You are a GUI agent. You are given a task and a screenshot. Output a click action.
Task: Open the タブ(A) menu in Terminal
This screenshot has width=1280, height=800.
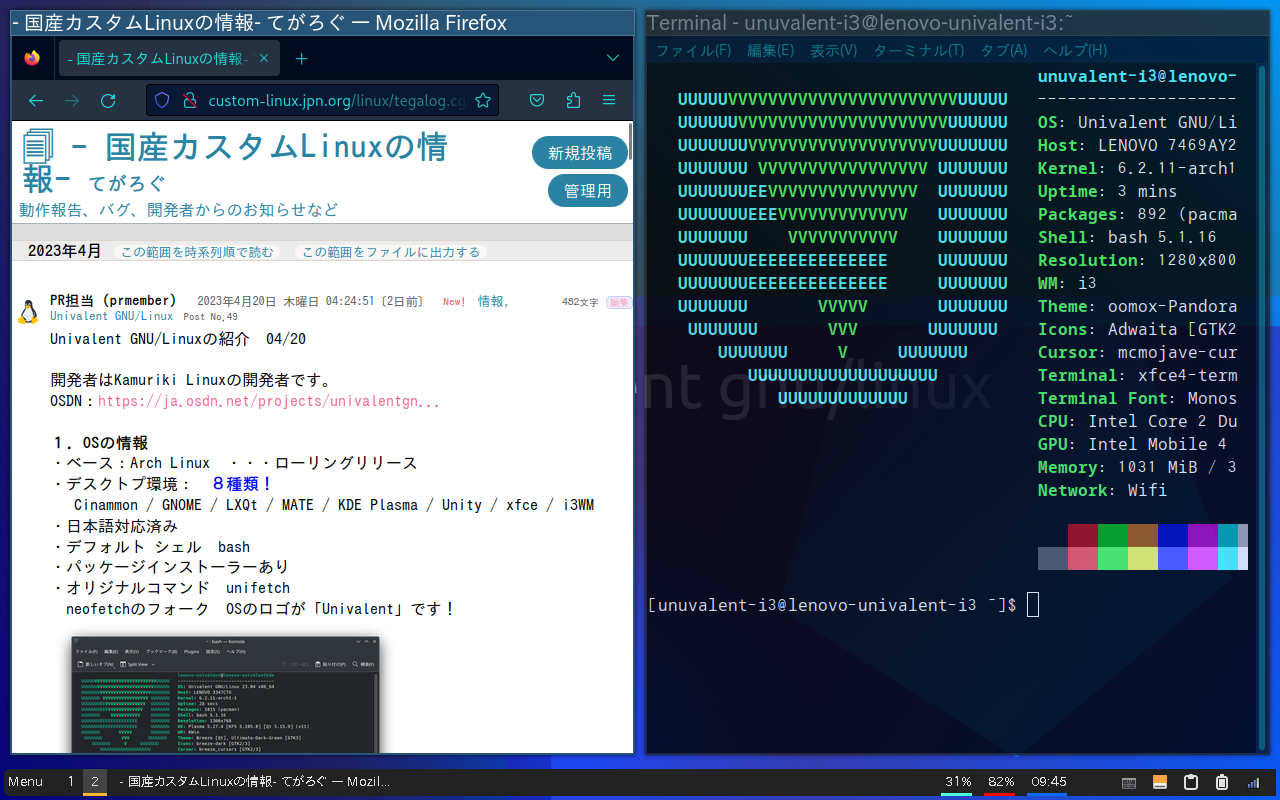(x=1004, y=50)
